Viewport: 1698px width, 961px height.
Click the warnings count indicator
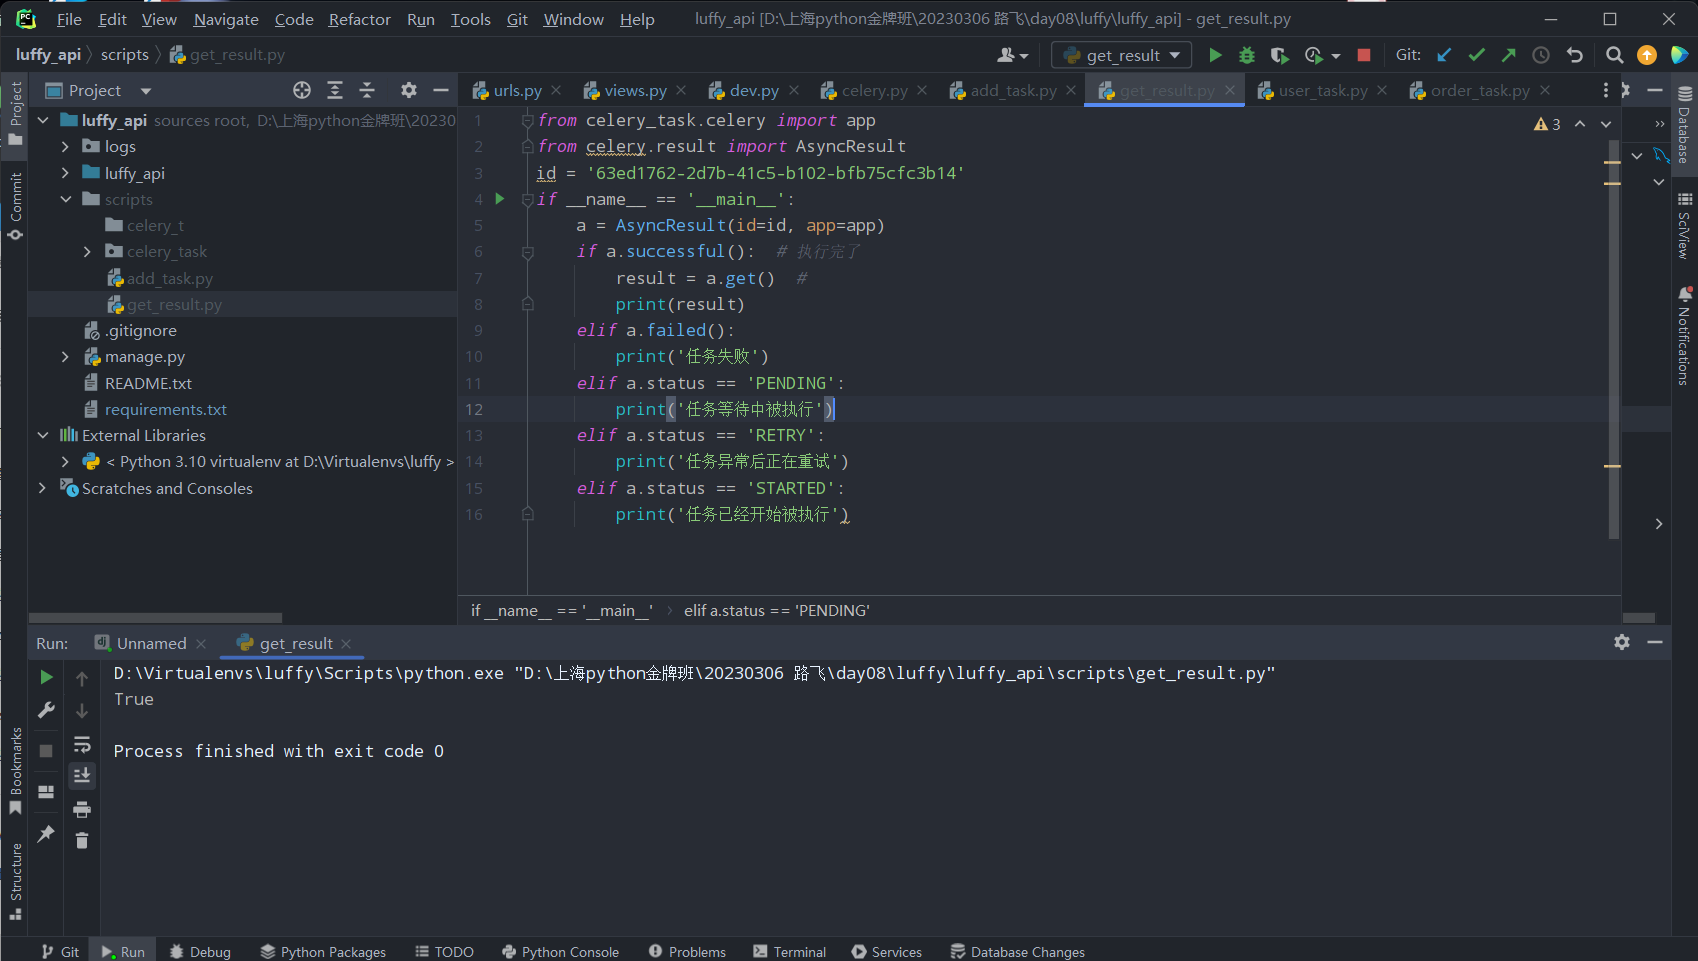coord(1547,124)
